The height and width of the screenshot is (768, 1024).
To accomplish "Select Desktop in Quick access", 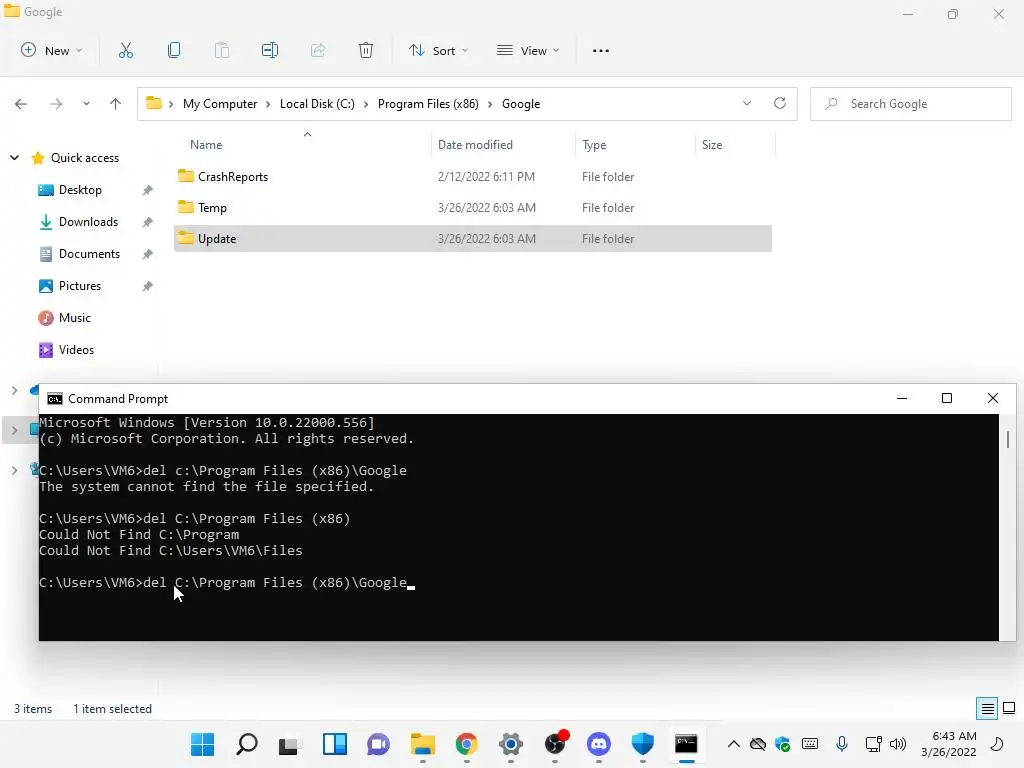I will (x=80, y=189).
